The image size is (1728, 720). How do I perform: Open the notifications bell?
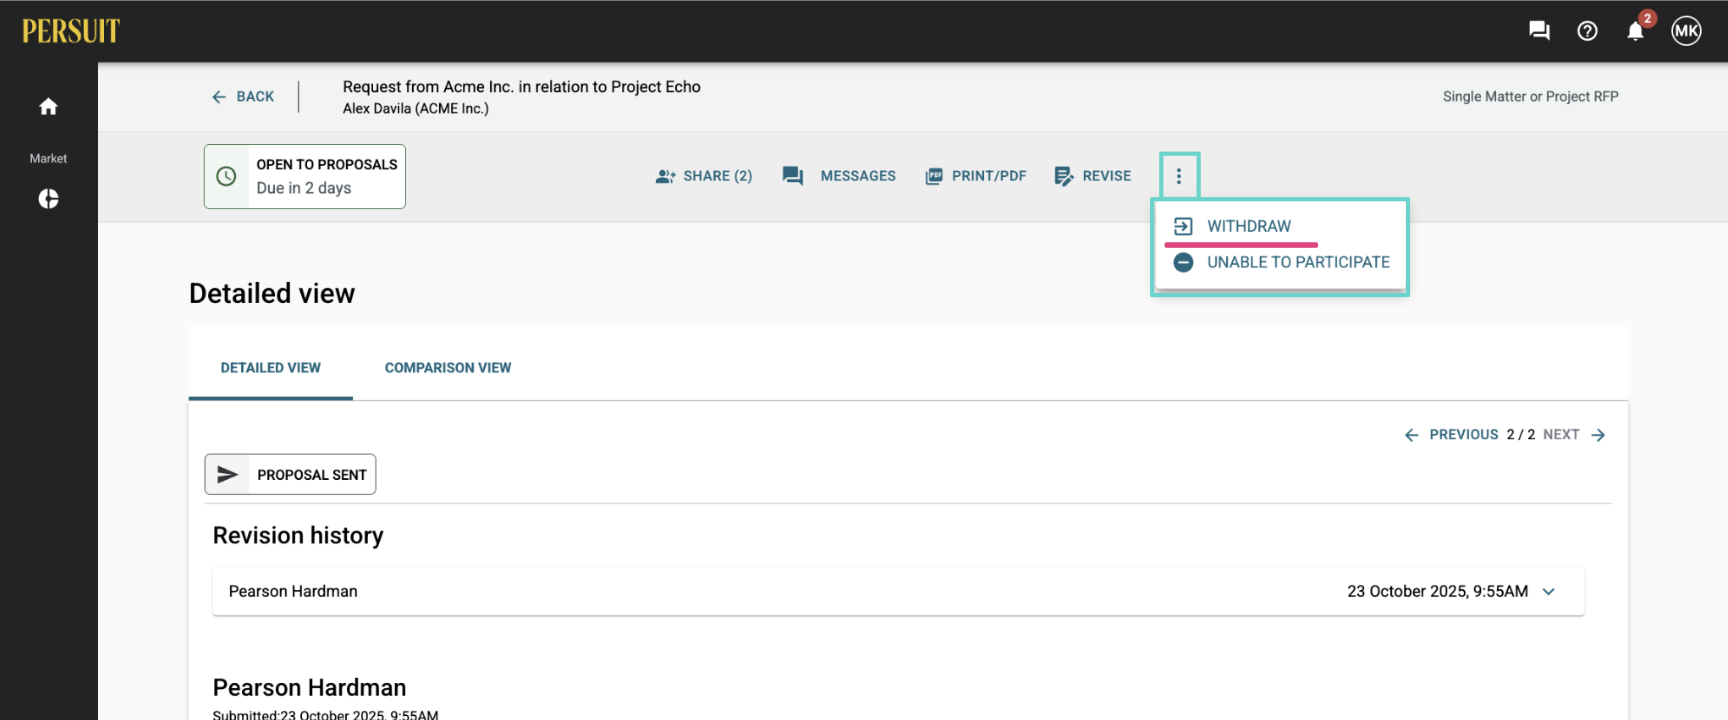1635,31
